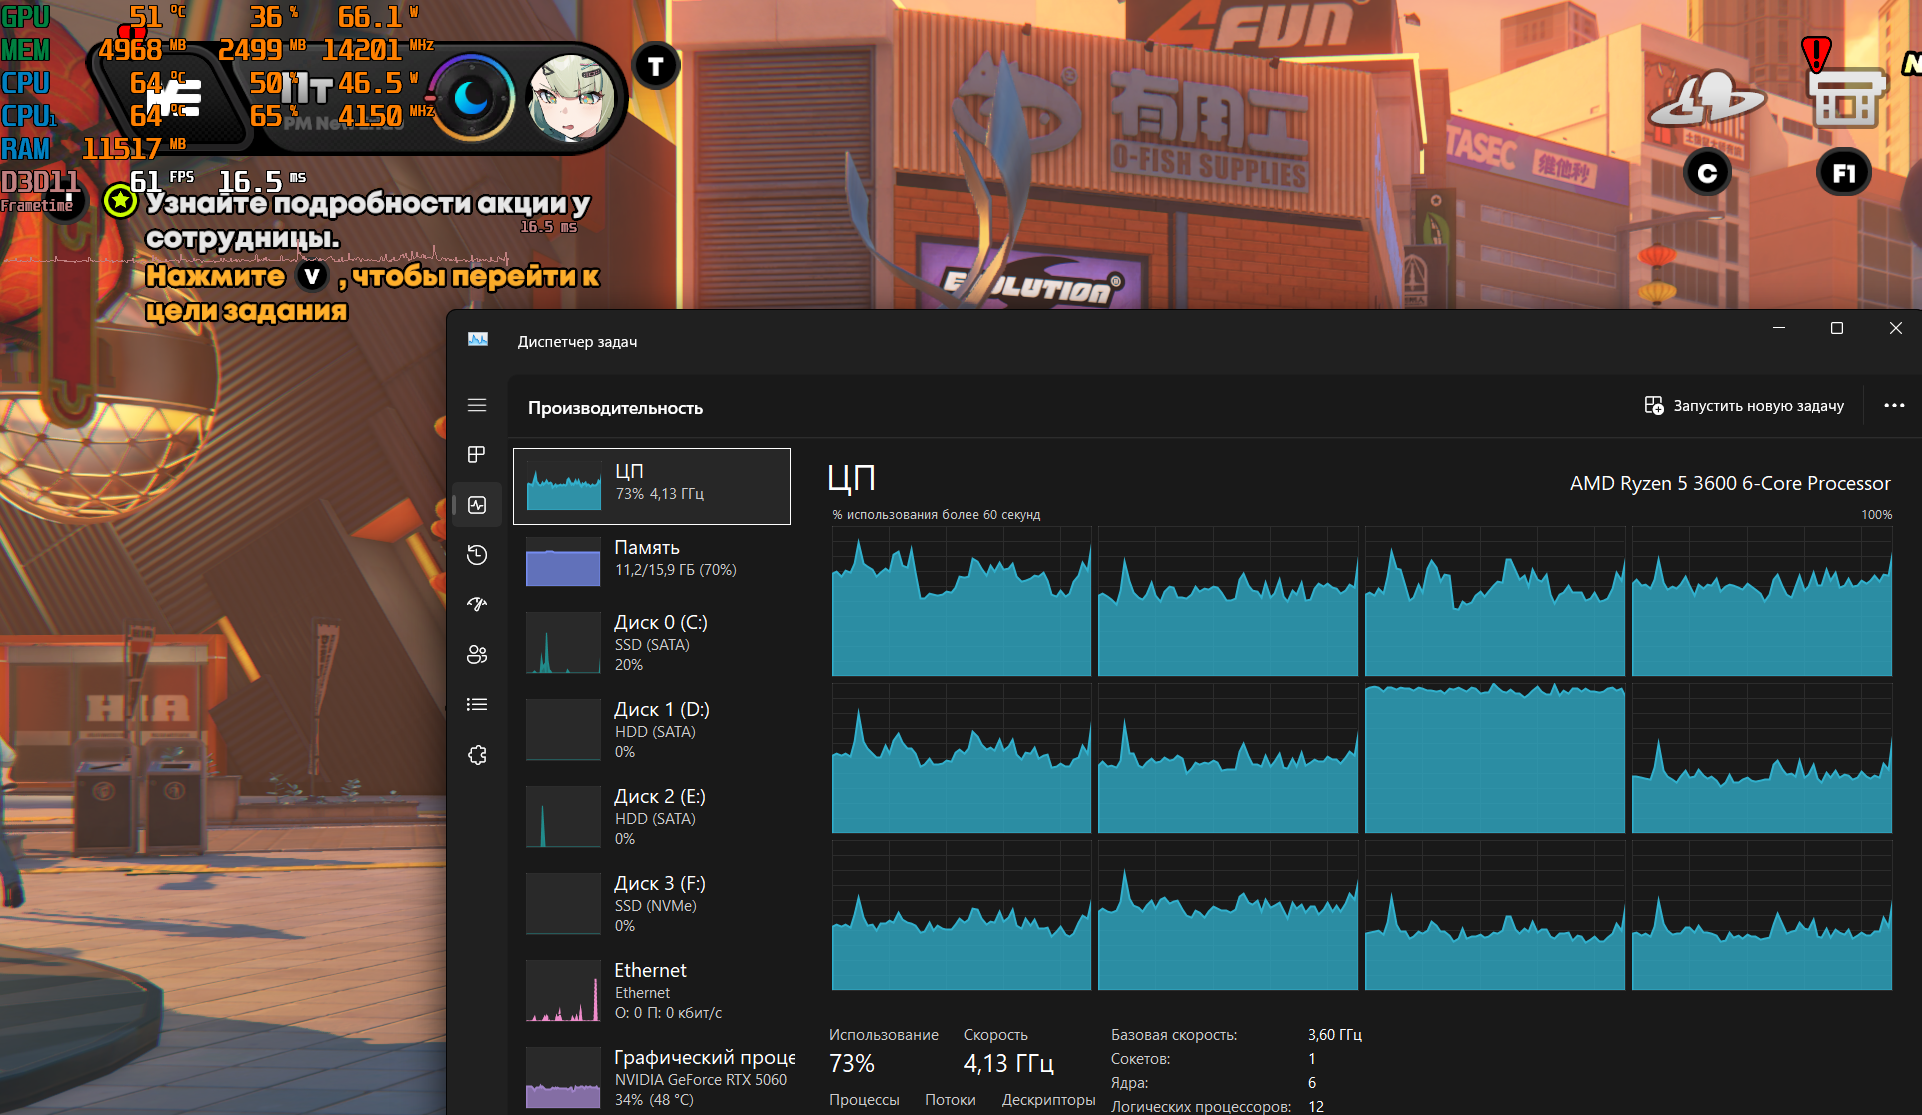Viewport: 1922px width, 1115px height.
Task: Open the three-dots more options menu
Action: point(1893,406)
